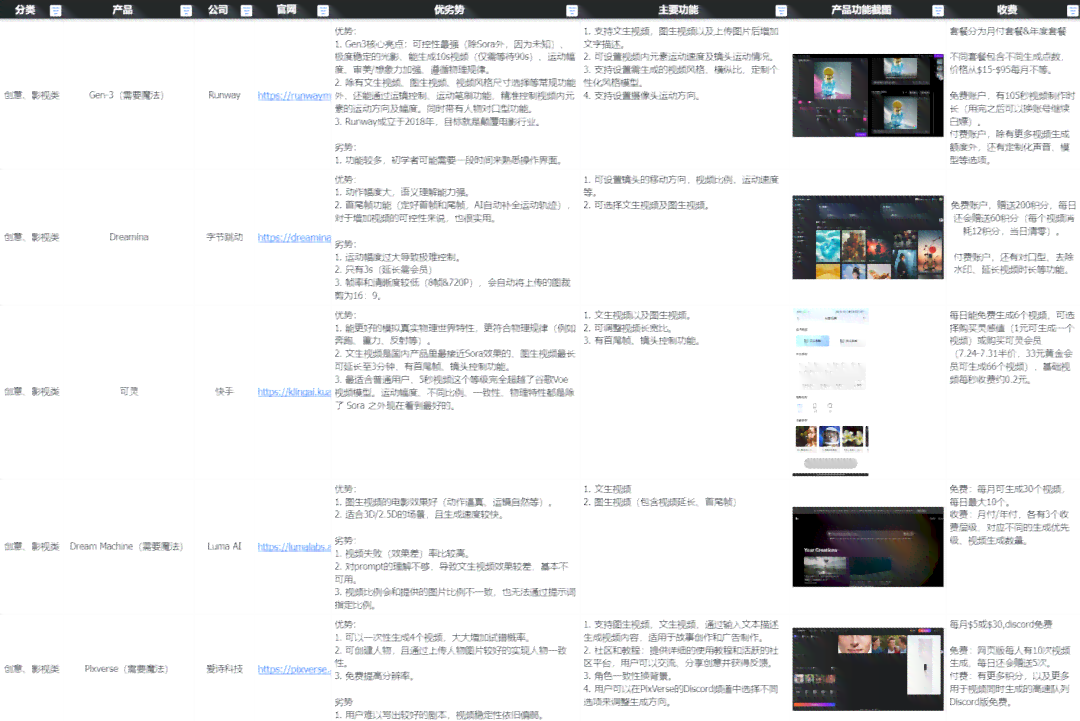Select the pricing cell for Dream Machine
The image size is (1080, 721).
[x=1012, y=546]
